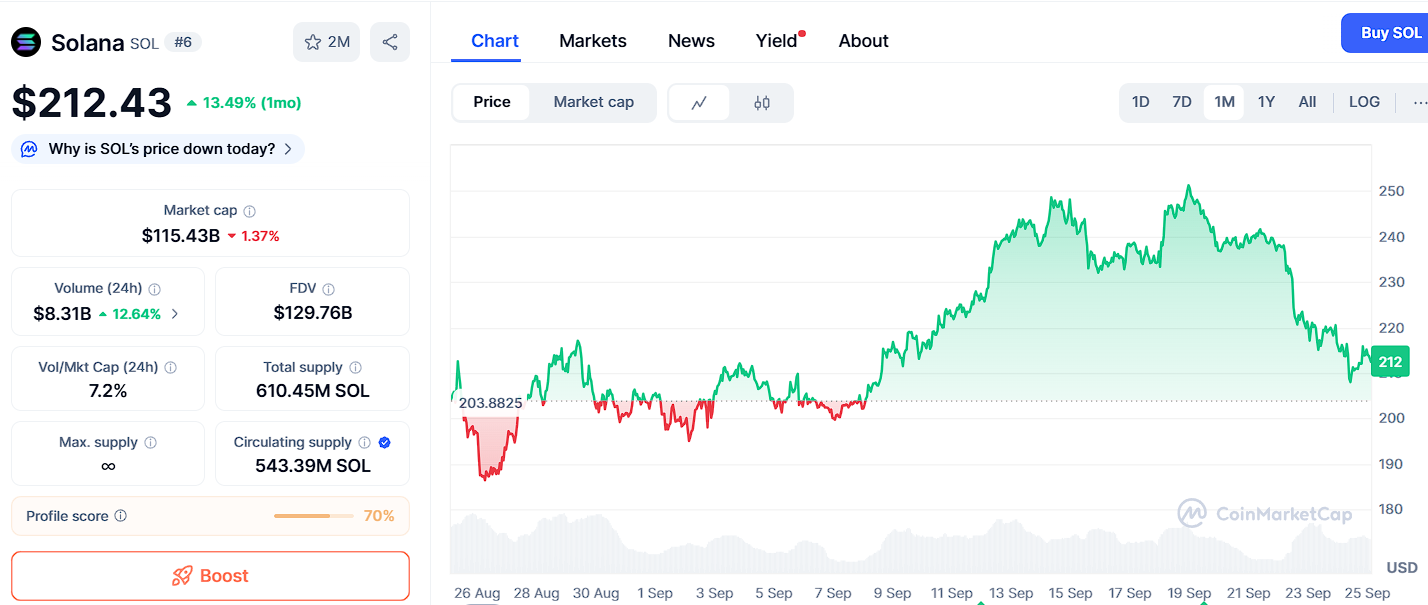Click the info icon next to Circulating supply
1428x605 pixels.
(365, 442)
